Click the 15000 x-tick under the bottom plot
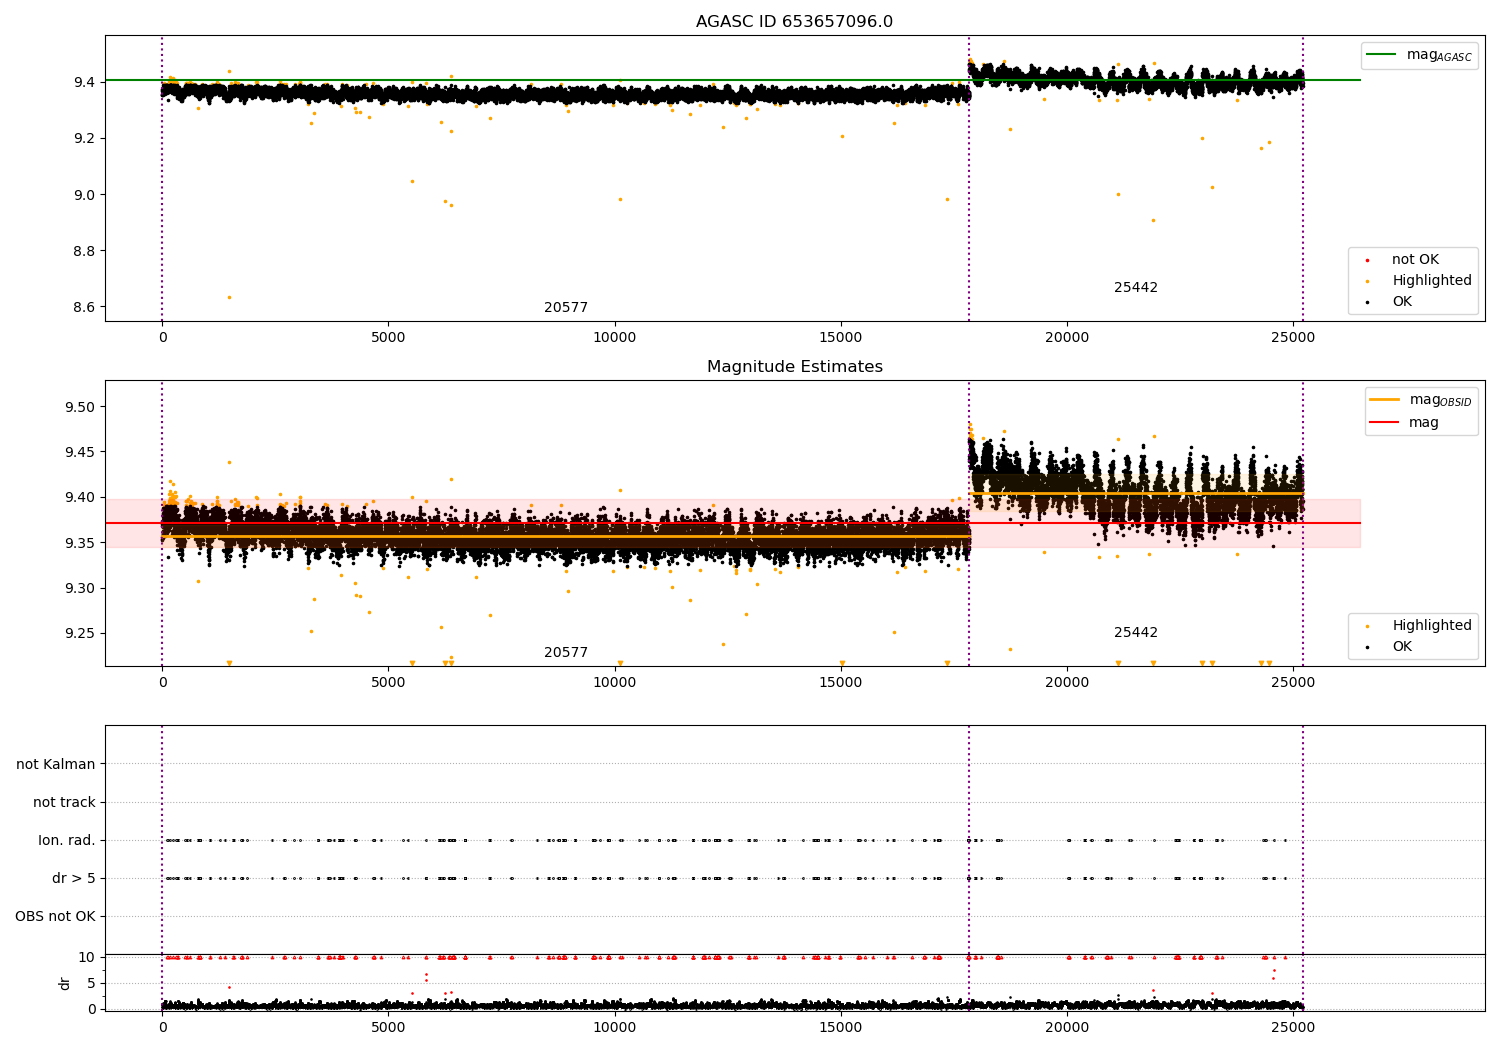Screen dimensions: 1500x1050 (840, 1027)
